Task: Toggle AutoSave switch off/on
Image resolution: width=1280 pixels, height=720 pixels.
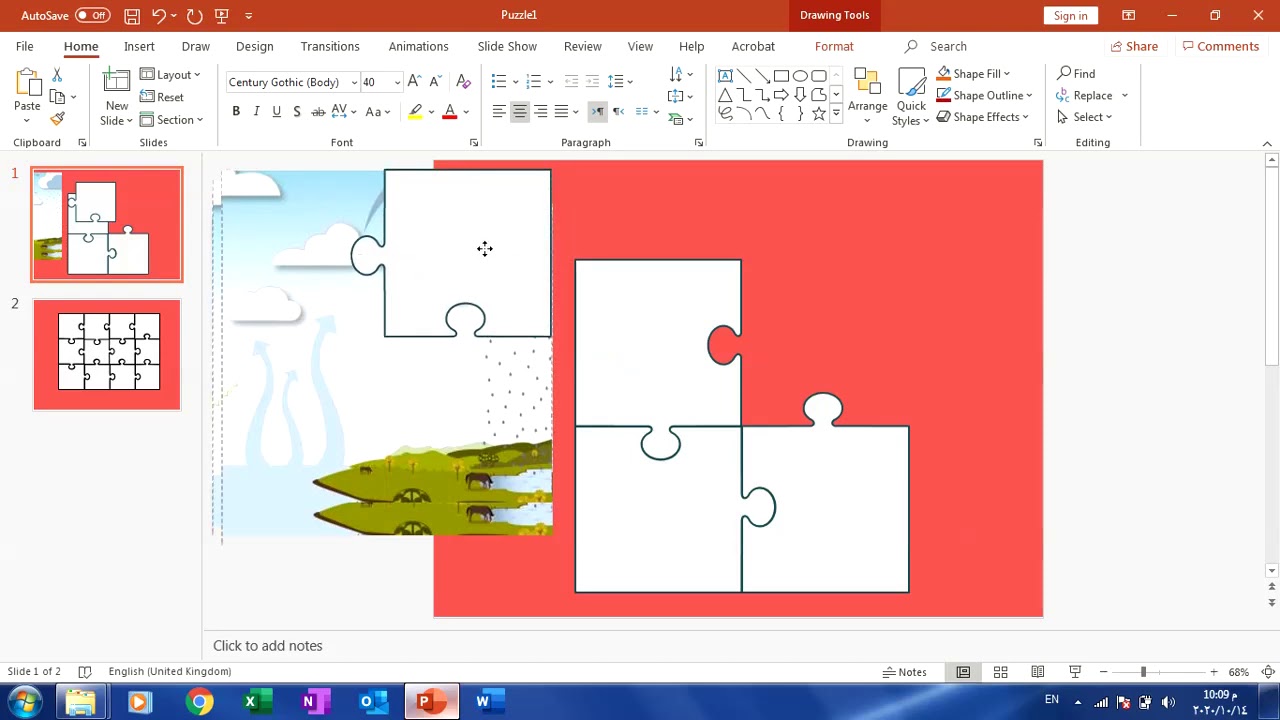Action: click(92, 15)
